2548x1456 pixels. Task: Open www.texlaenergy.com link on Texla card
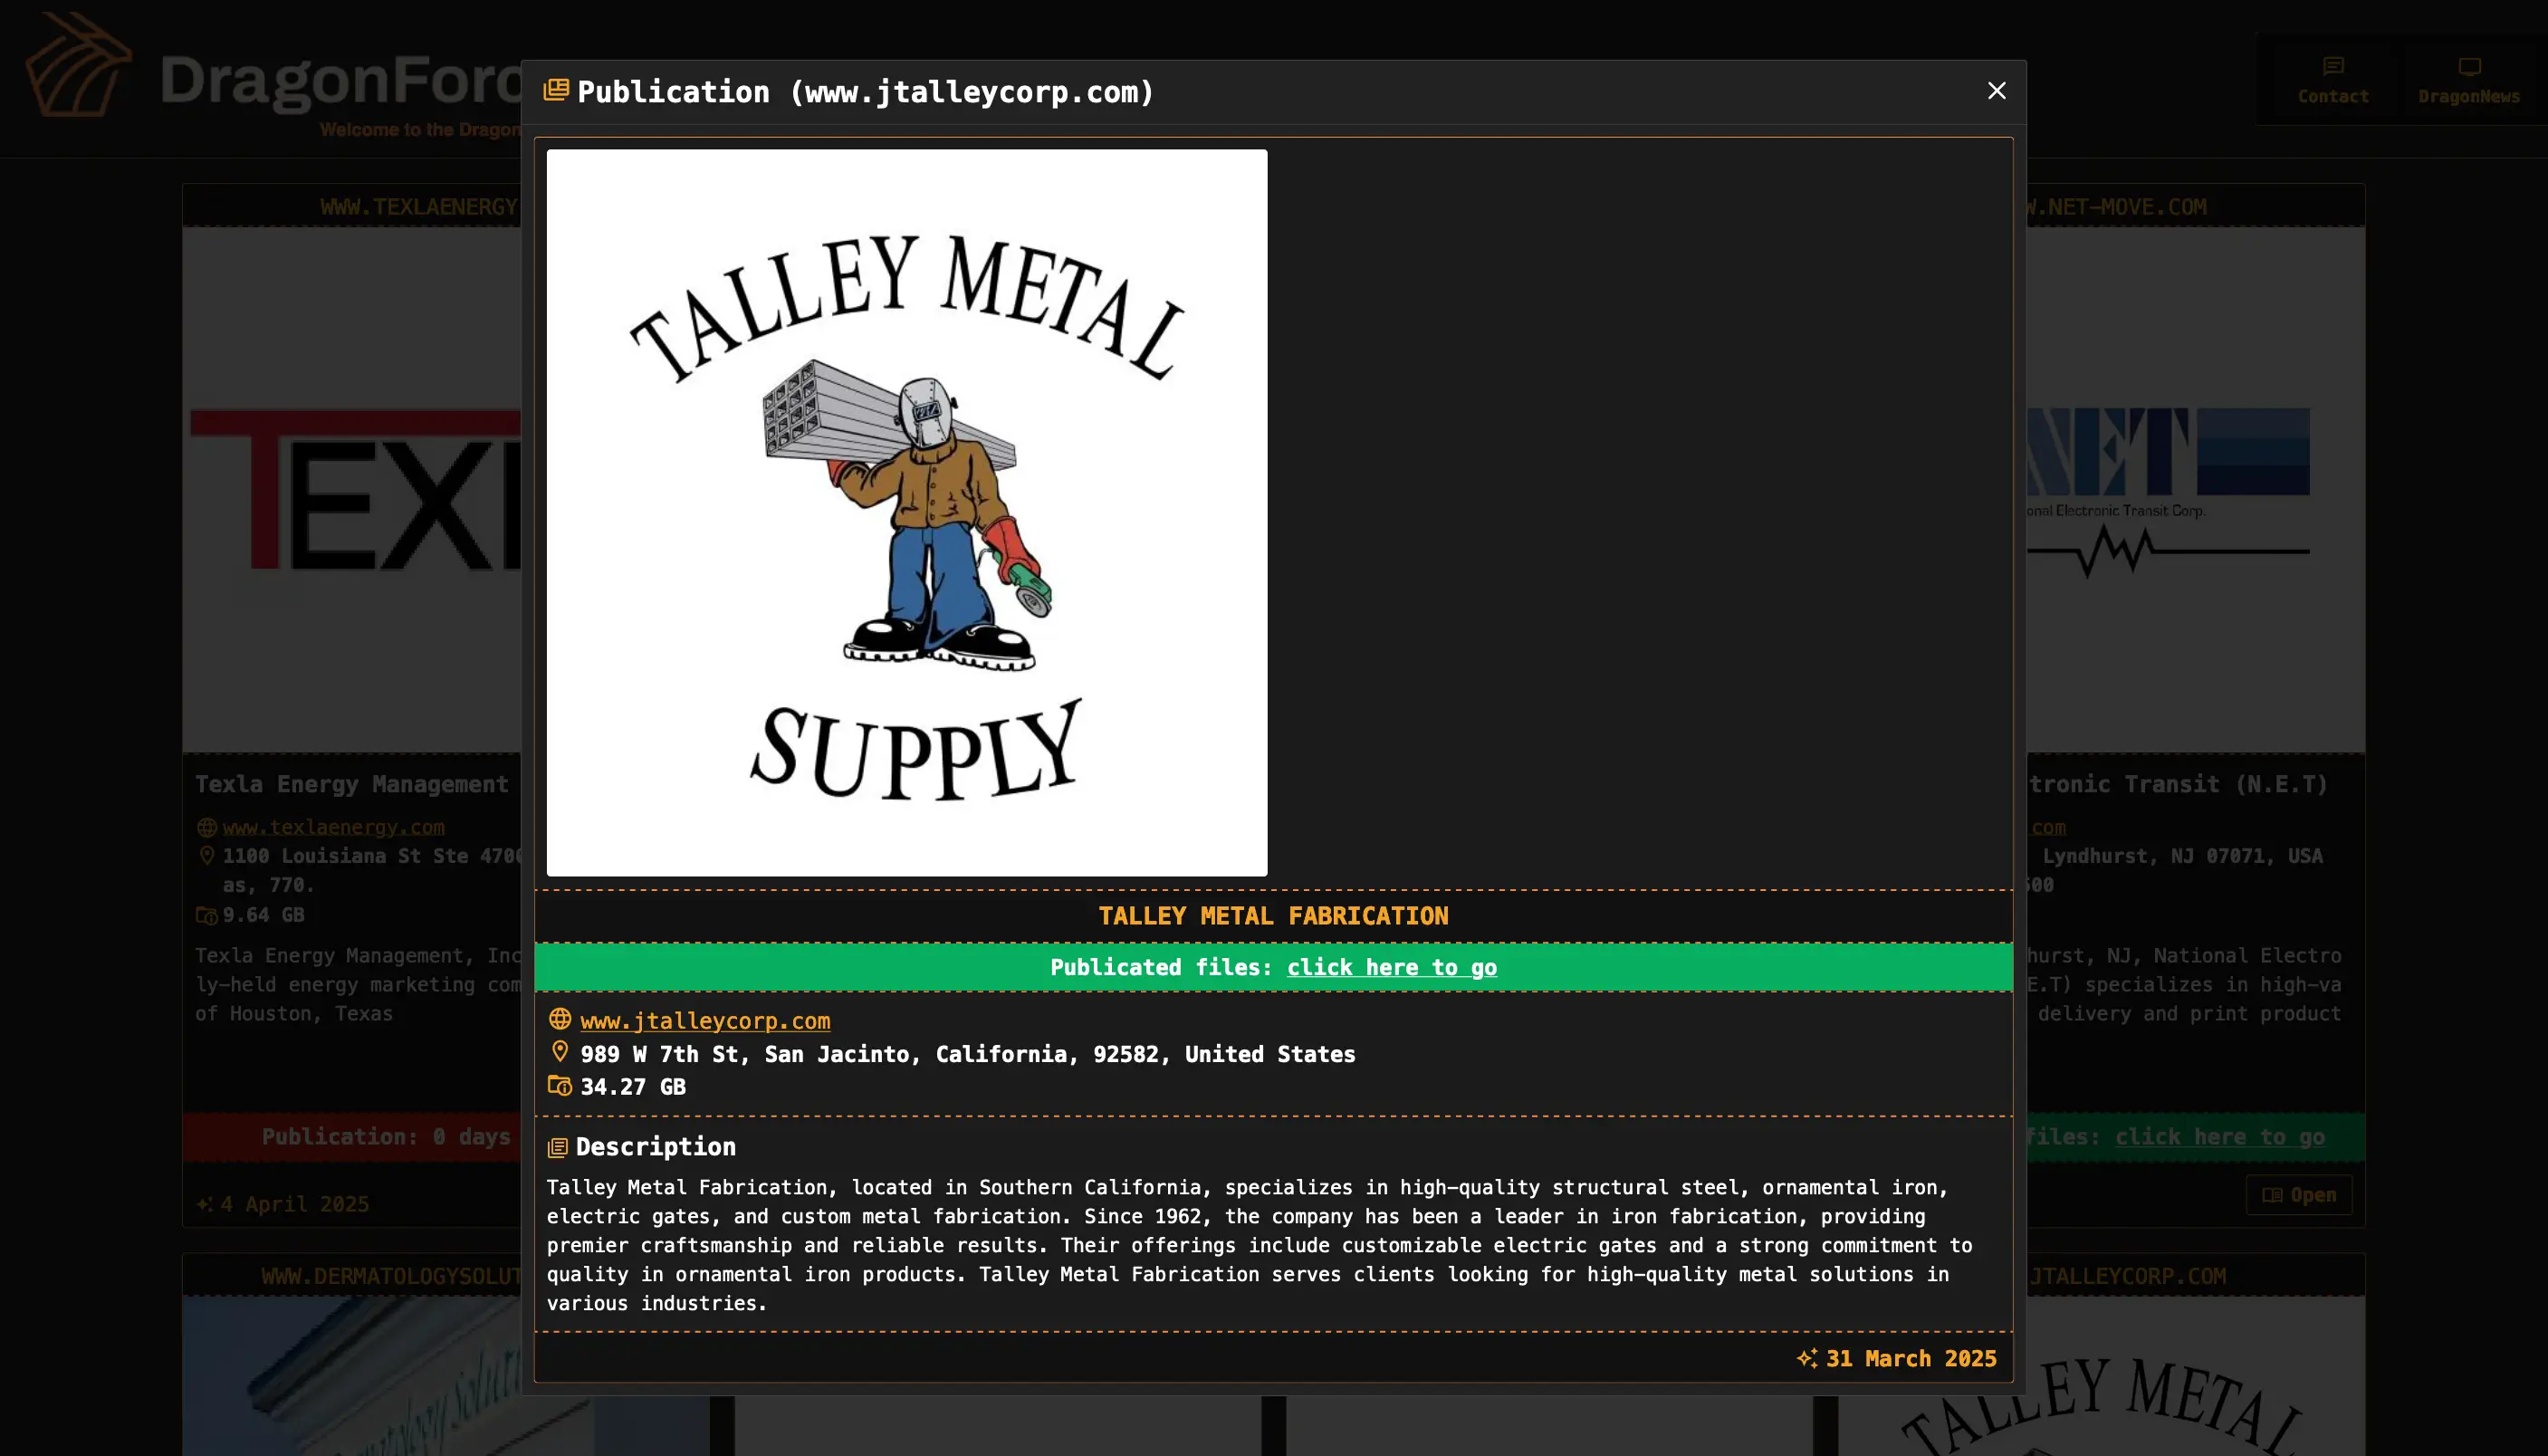tap(333, 827)
